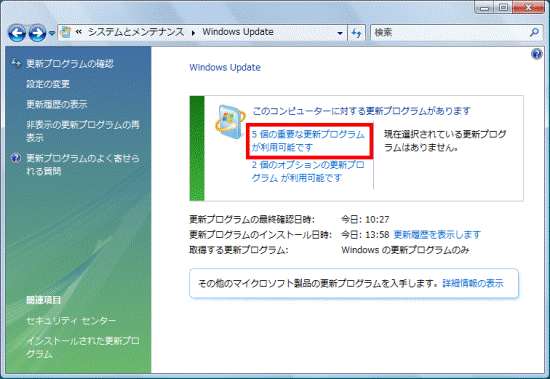The image size is (550, 379).
Task: Click the Refresh button beside address bar
Action: coord(357,33)
